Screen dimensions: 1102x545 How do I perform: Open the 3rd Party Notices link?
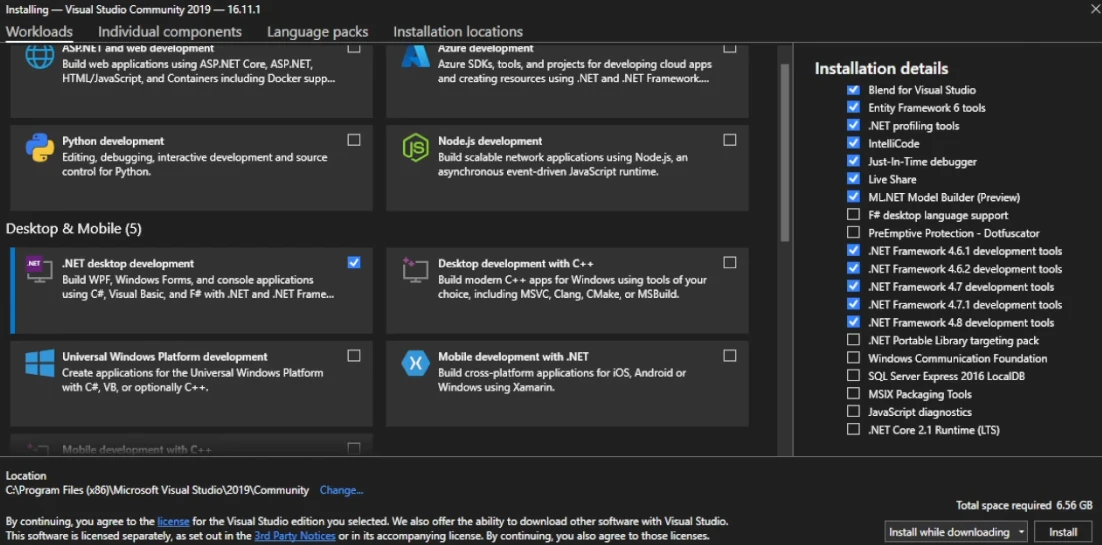coord(295,536)
